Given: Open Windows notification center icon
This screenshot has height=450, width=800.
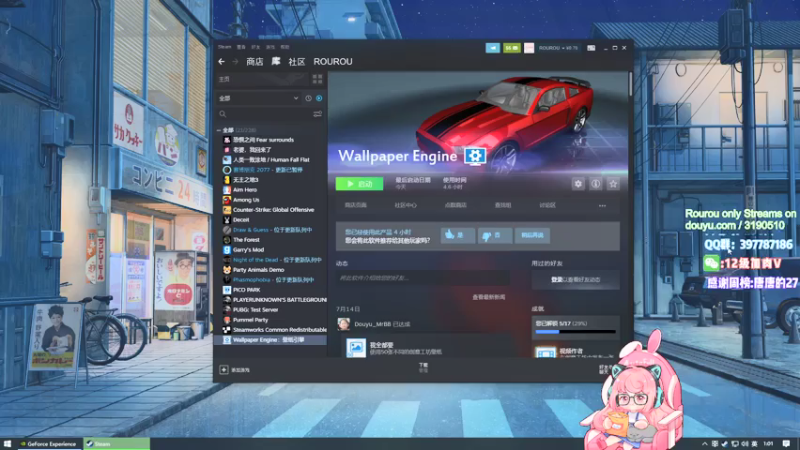Looking at the screenshot, I should click(x=786, y=444).
